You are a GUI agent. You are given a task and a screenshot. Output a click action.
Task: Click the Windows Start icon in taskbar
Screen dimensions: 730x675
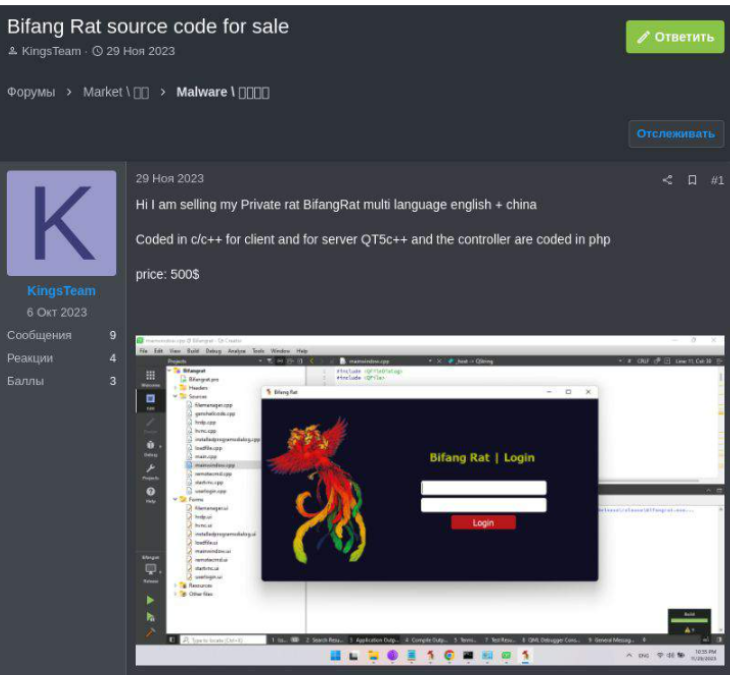click(336, 656)
